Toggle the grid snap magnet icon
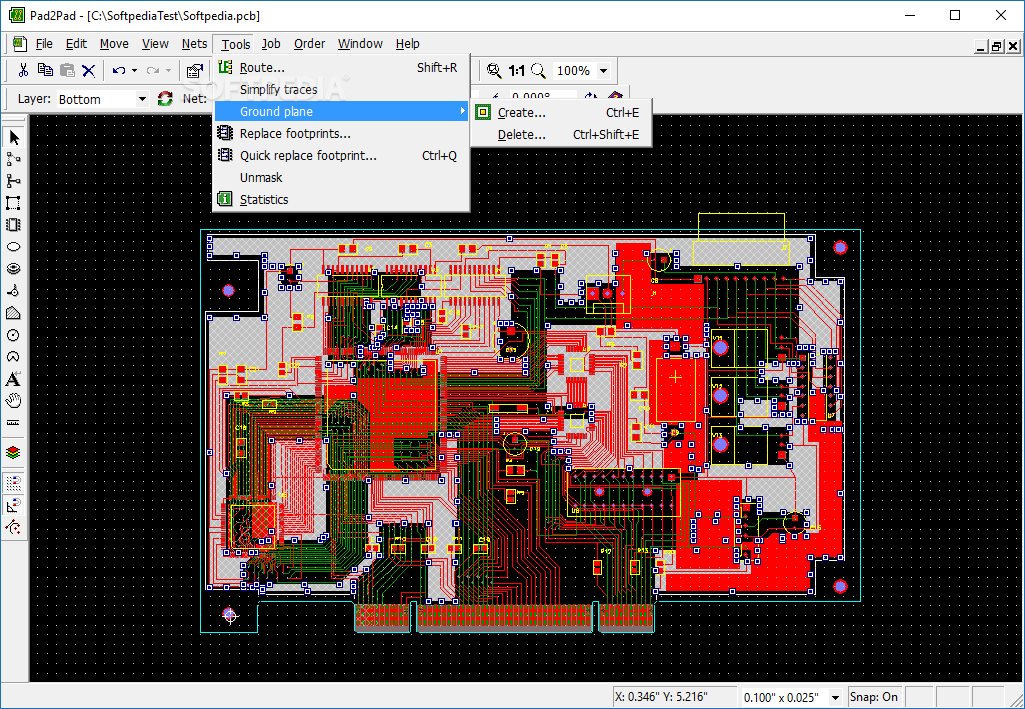The width and height of the screenshot is (1025, 709). click(x=13, y=483)
